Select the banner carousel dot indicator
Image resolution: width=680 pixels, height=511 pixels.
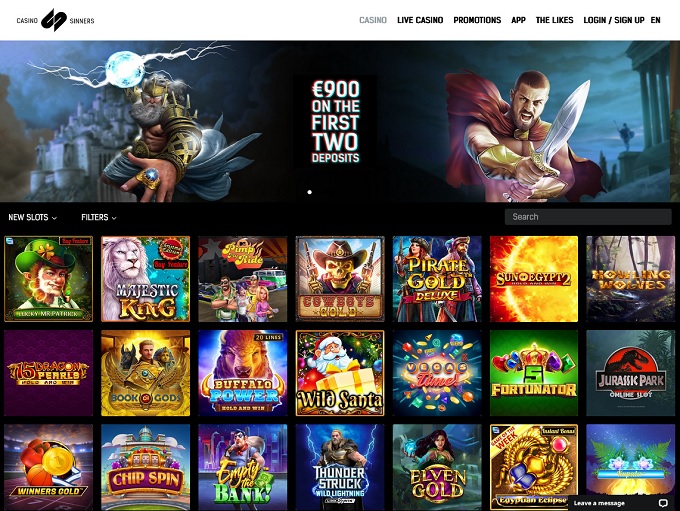tap(310, 192)
